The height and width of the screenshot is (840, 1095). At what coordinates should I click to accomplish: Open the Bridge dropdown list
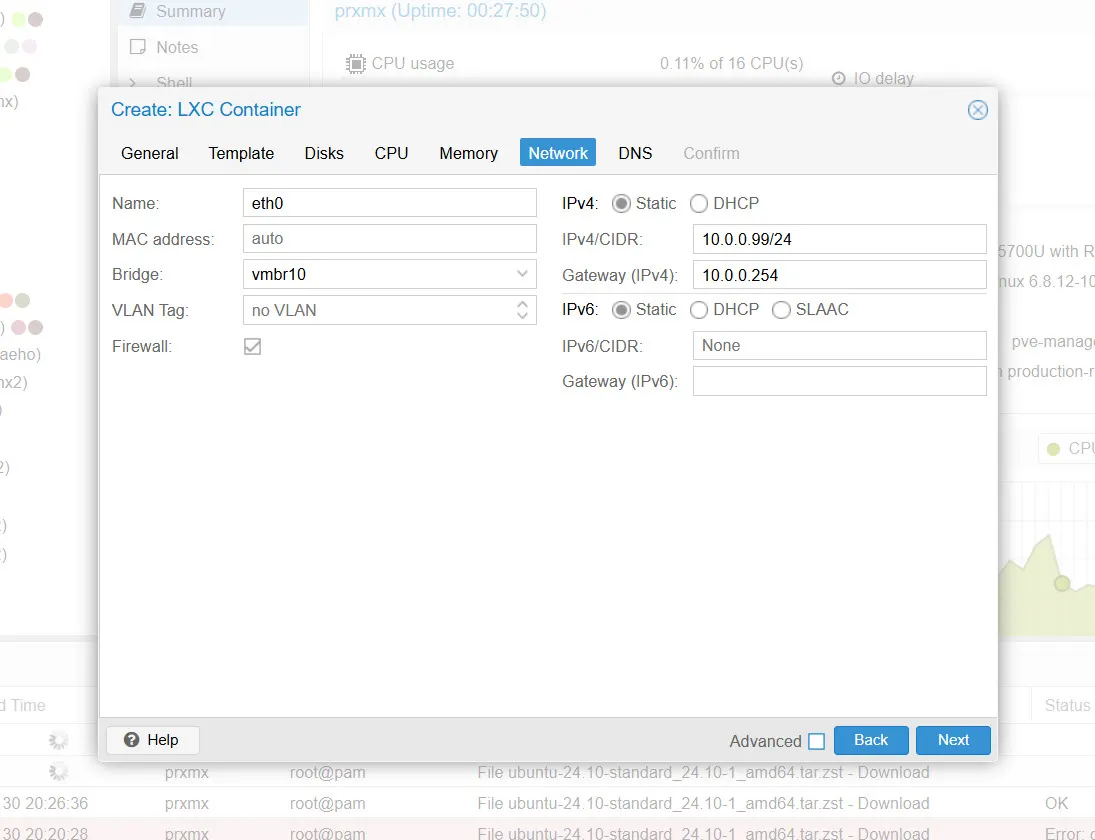pos(522,274)
